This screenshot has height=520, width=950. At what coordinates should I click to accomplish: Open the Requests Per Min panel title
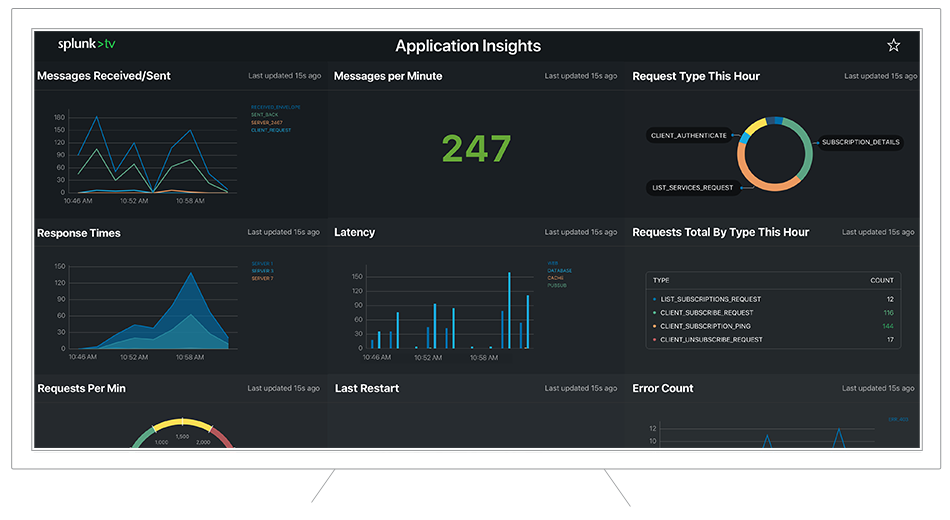tap(81, 388)
